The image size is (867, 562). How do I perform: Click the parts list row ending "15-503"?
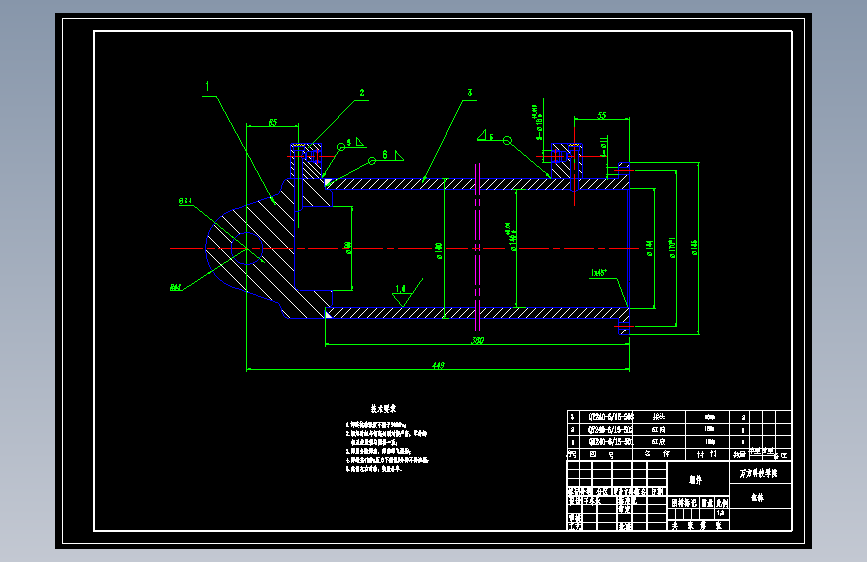pos(679,417)
